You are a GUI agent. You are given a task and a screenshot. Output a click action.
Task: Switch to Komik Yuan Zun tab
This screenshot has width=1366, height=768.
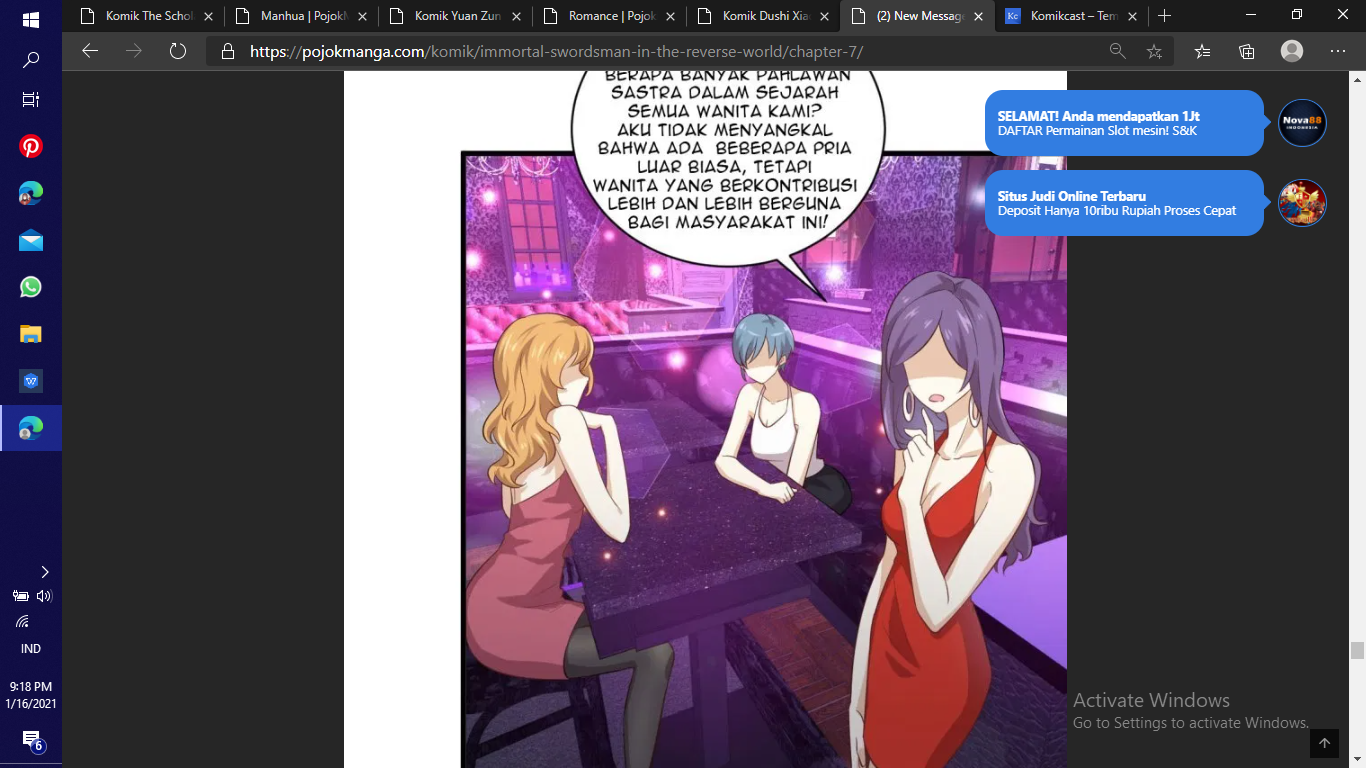456,16
